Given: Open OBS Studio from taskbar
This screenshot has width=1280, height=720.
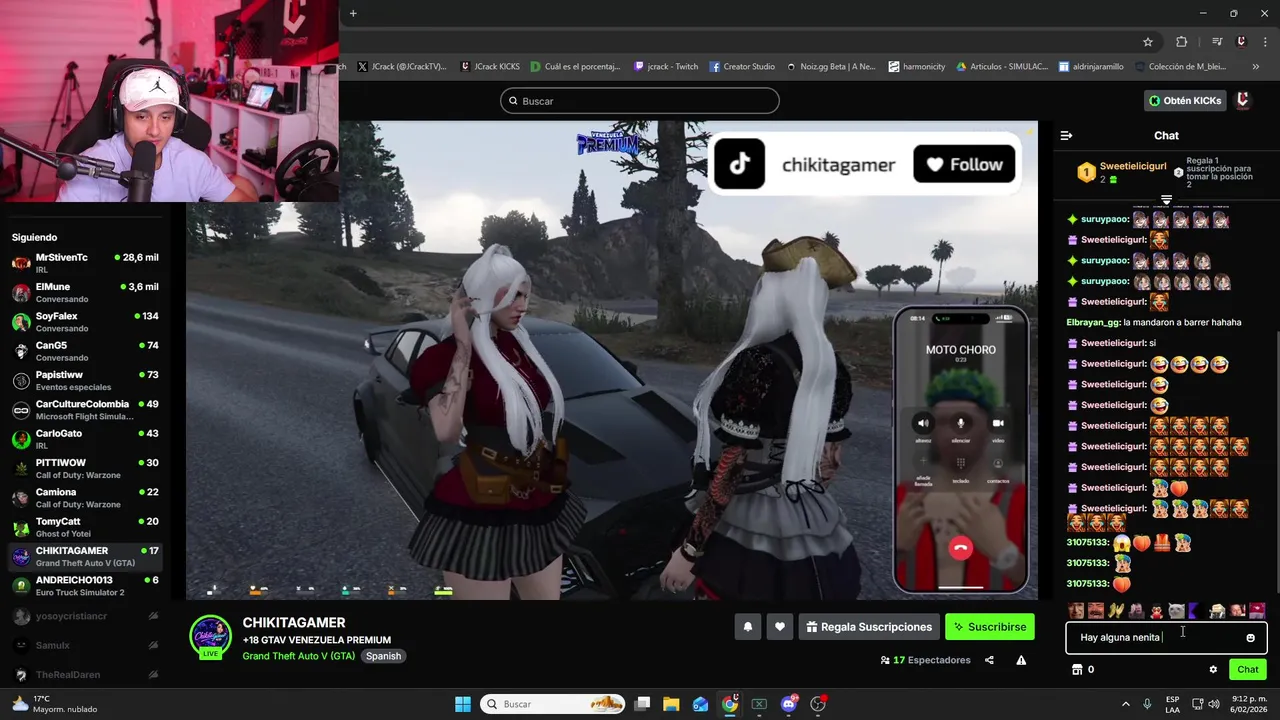Looking at the screenshot, I should [818, 704].
